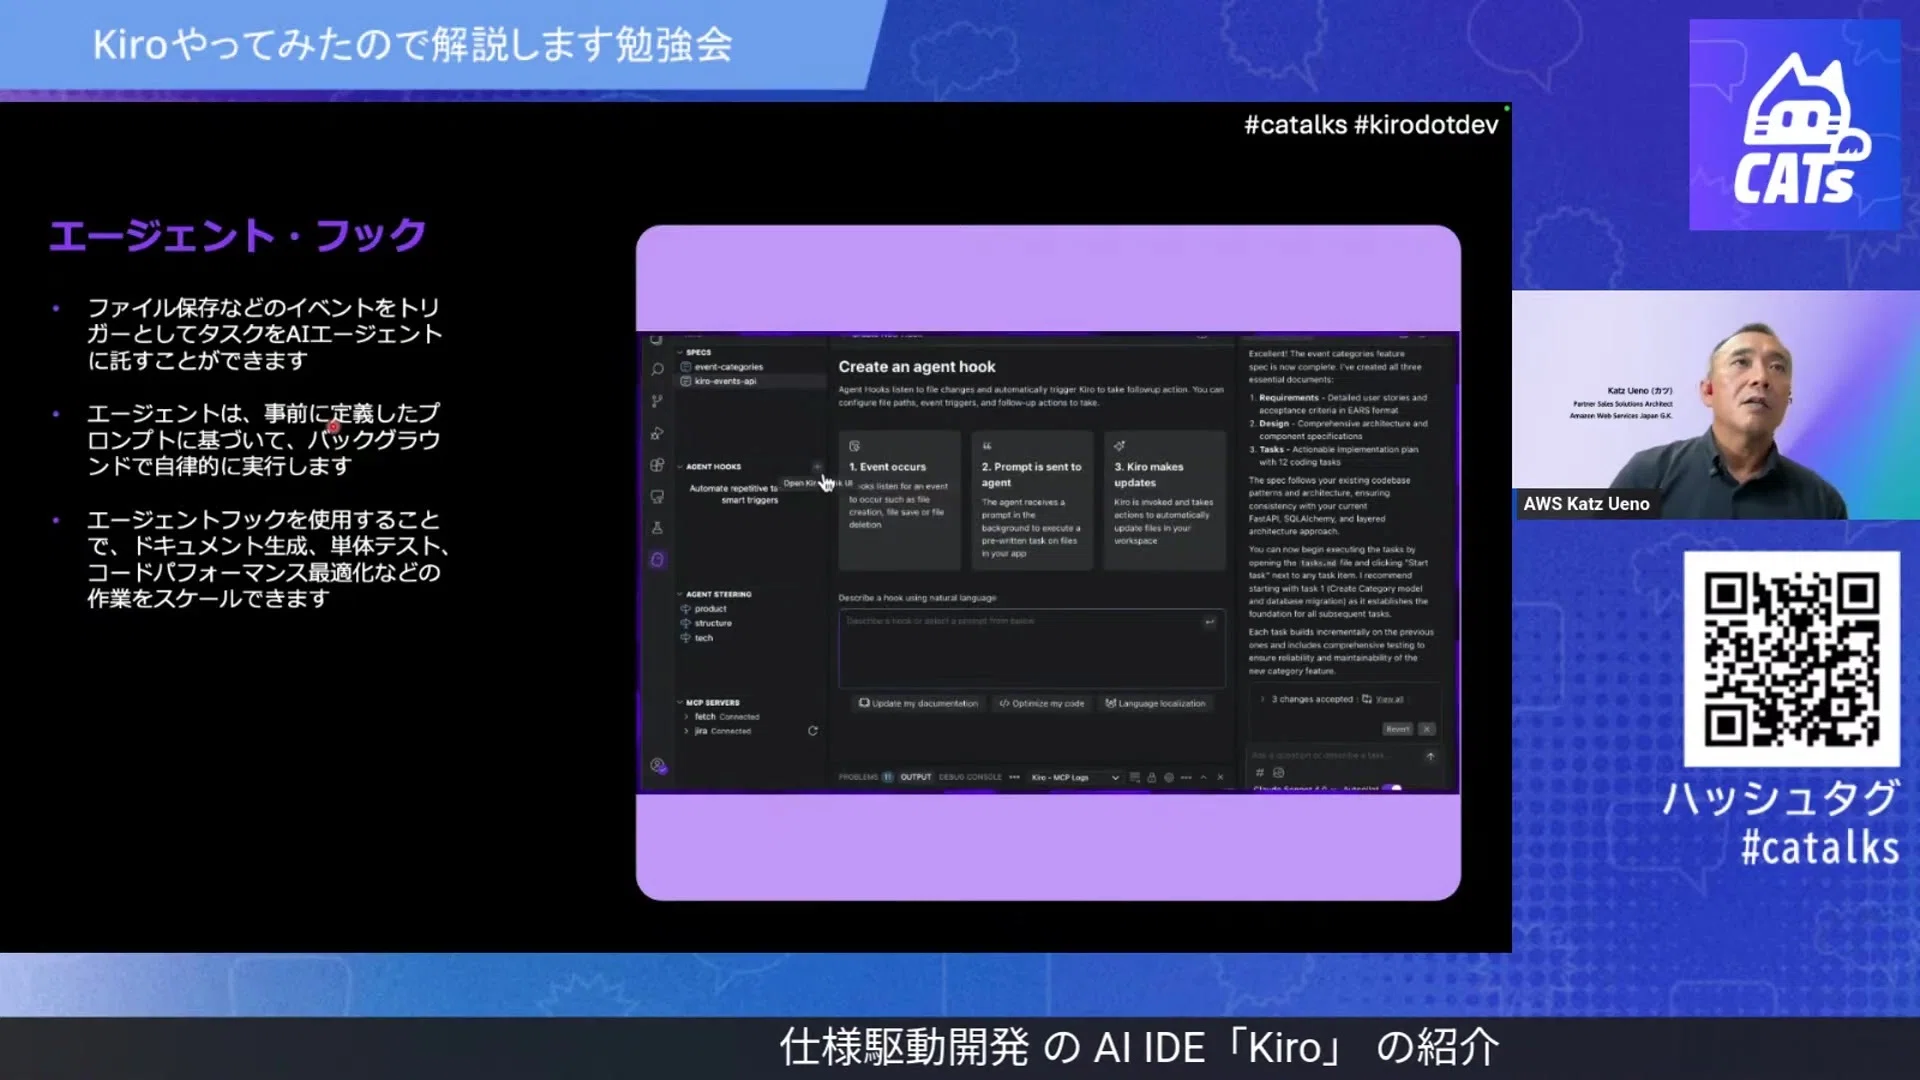Click the AWS Katz Ueno speaker video
The image size is (1920, 1080).
tap(1716, 404)
